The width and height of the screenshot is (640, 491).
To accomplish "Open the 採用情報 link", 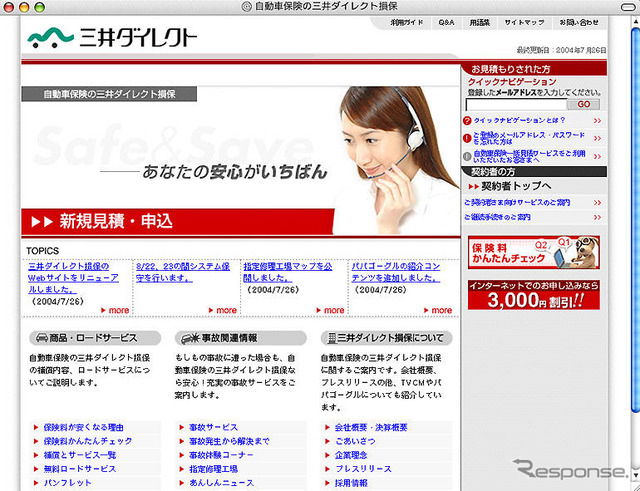I will [351, 483].
